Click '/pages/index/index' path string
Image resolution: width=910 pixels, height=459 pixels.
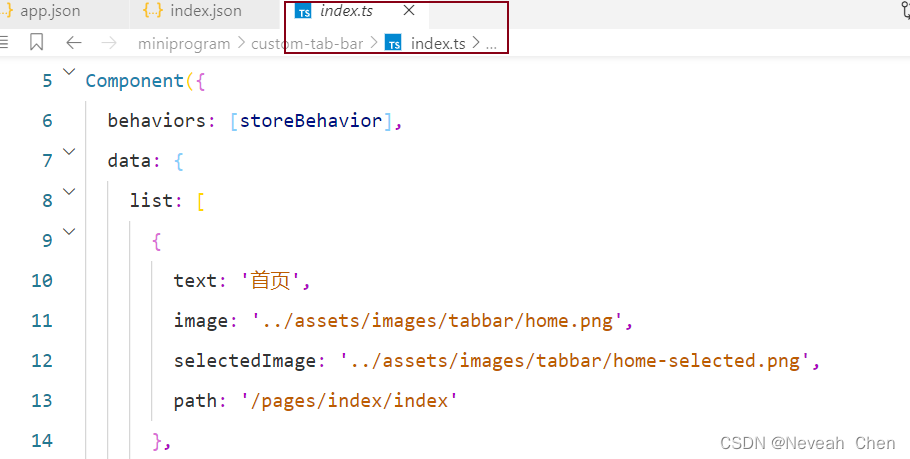tap(349, 401)
